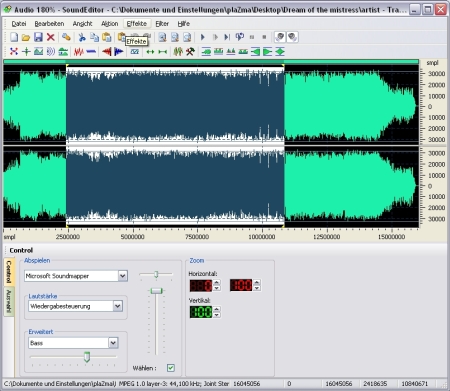Click the first zoom magnifier page icon
The image size is (450, 391).
[x=162, y=37]
